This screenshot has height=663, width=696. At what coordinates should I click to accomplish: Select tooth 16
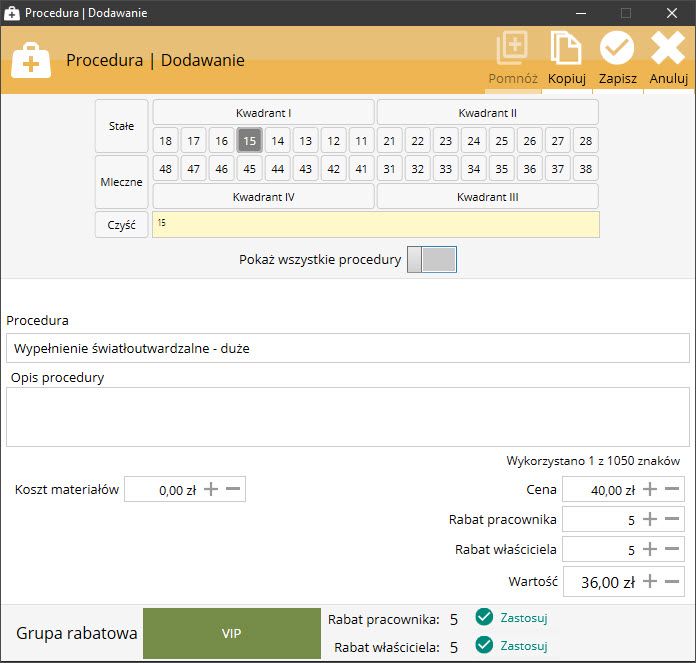(221, 141)
